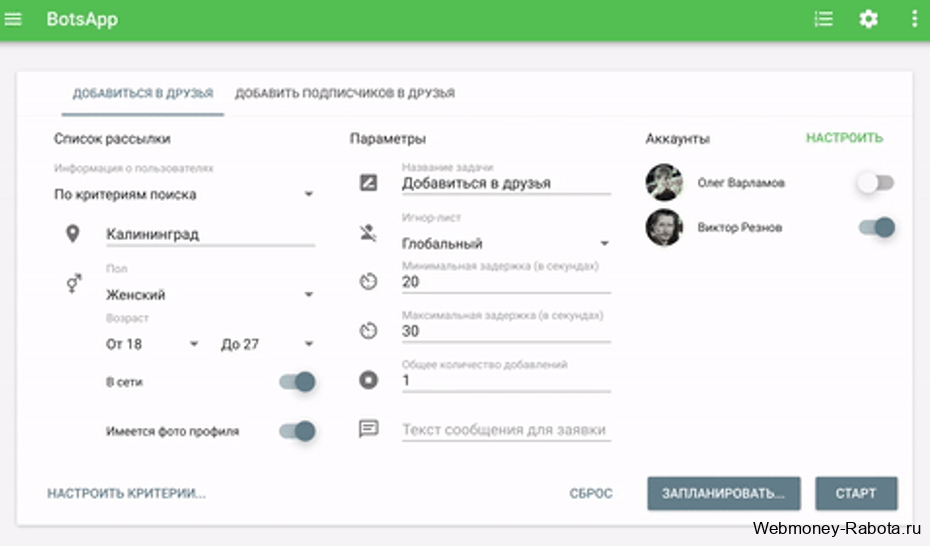Click the Сброс reset button

591,493
